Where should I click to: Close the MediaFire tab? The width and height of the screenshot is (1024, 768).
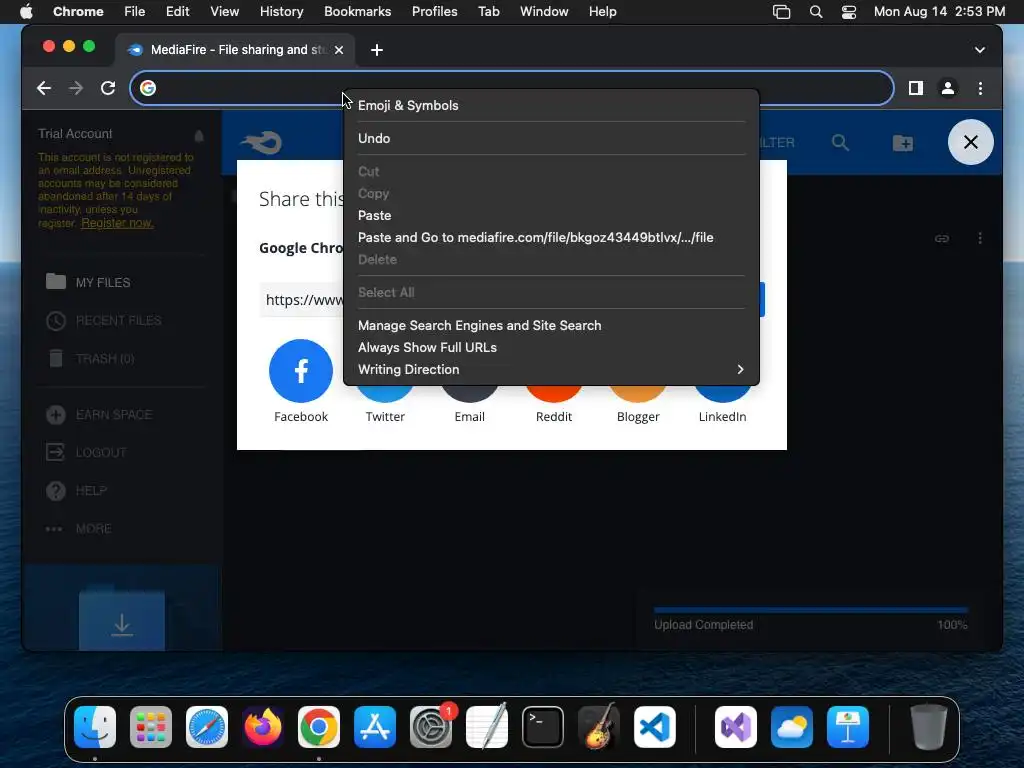coord(339,50)
